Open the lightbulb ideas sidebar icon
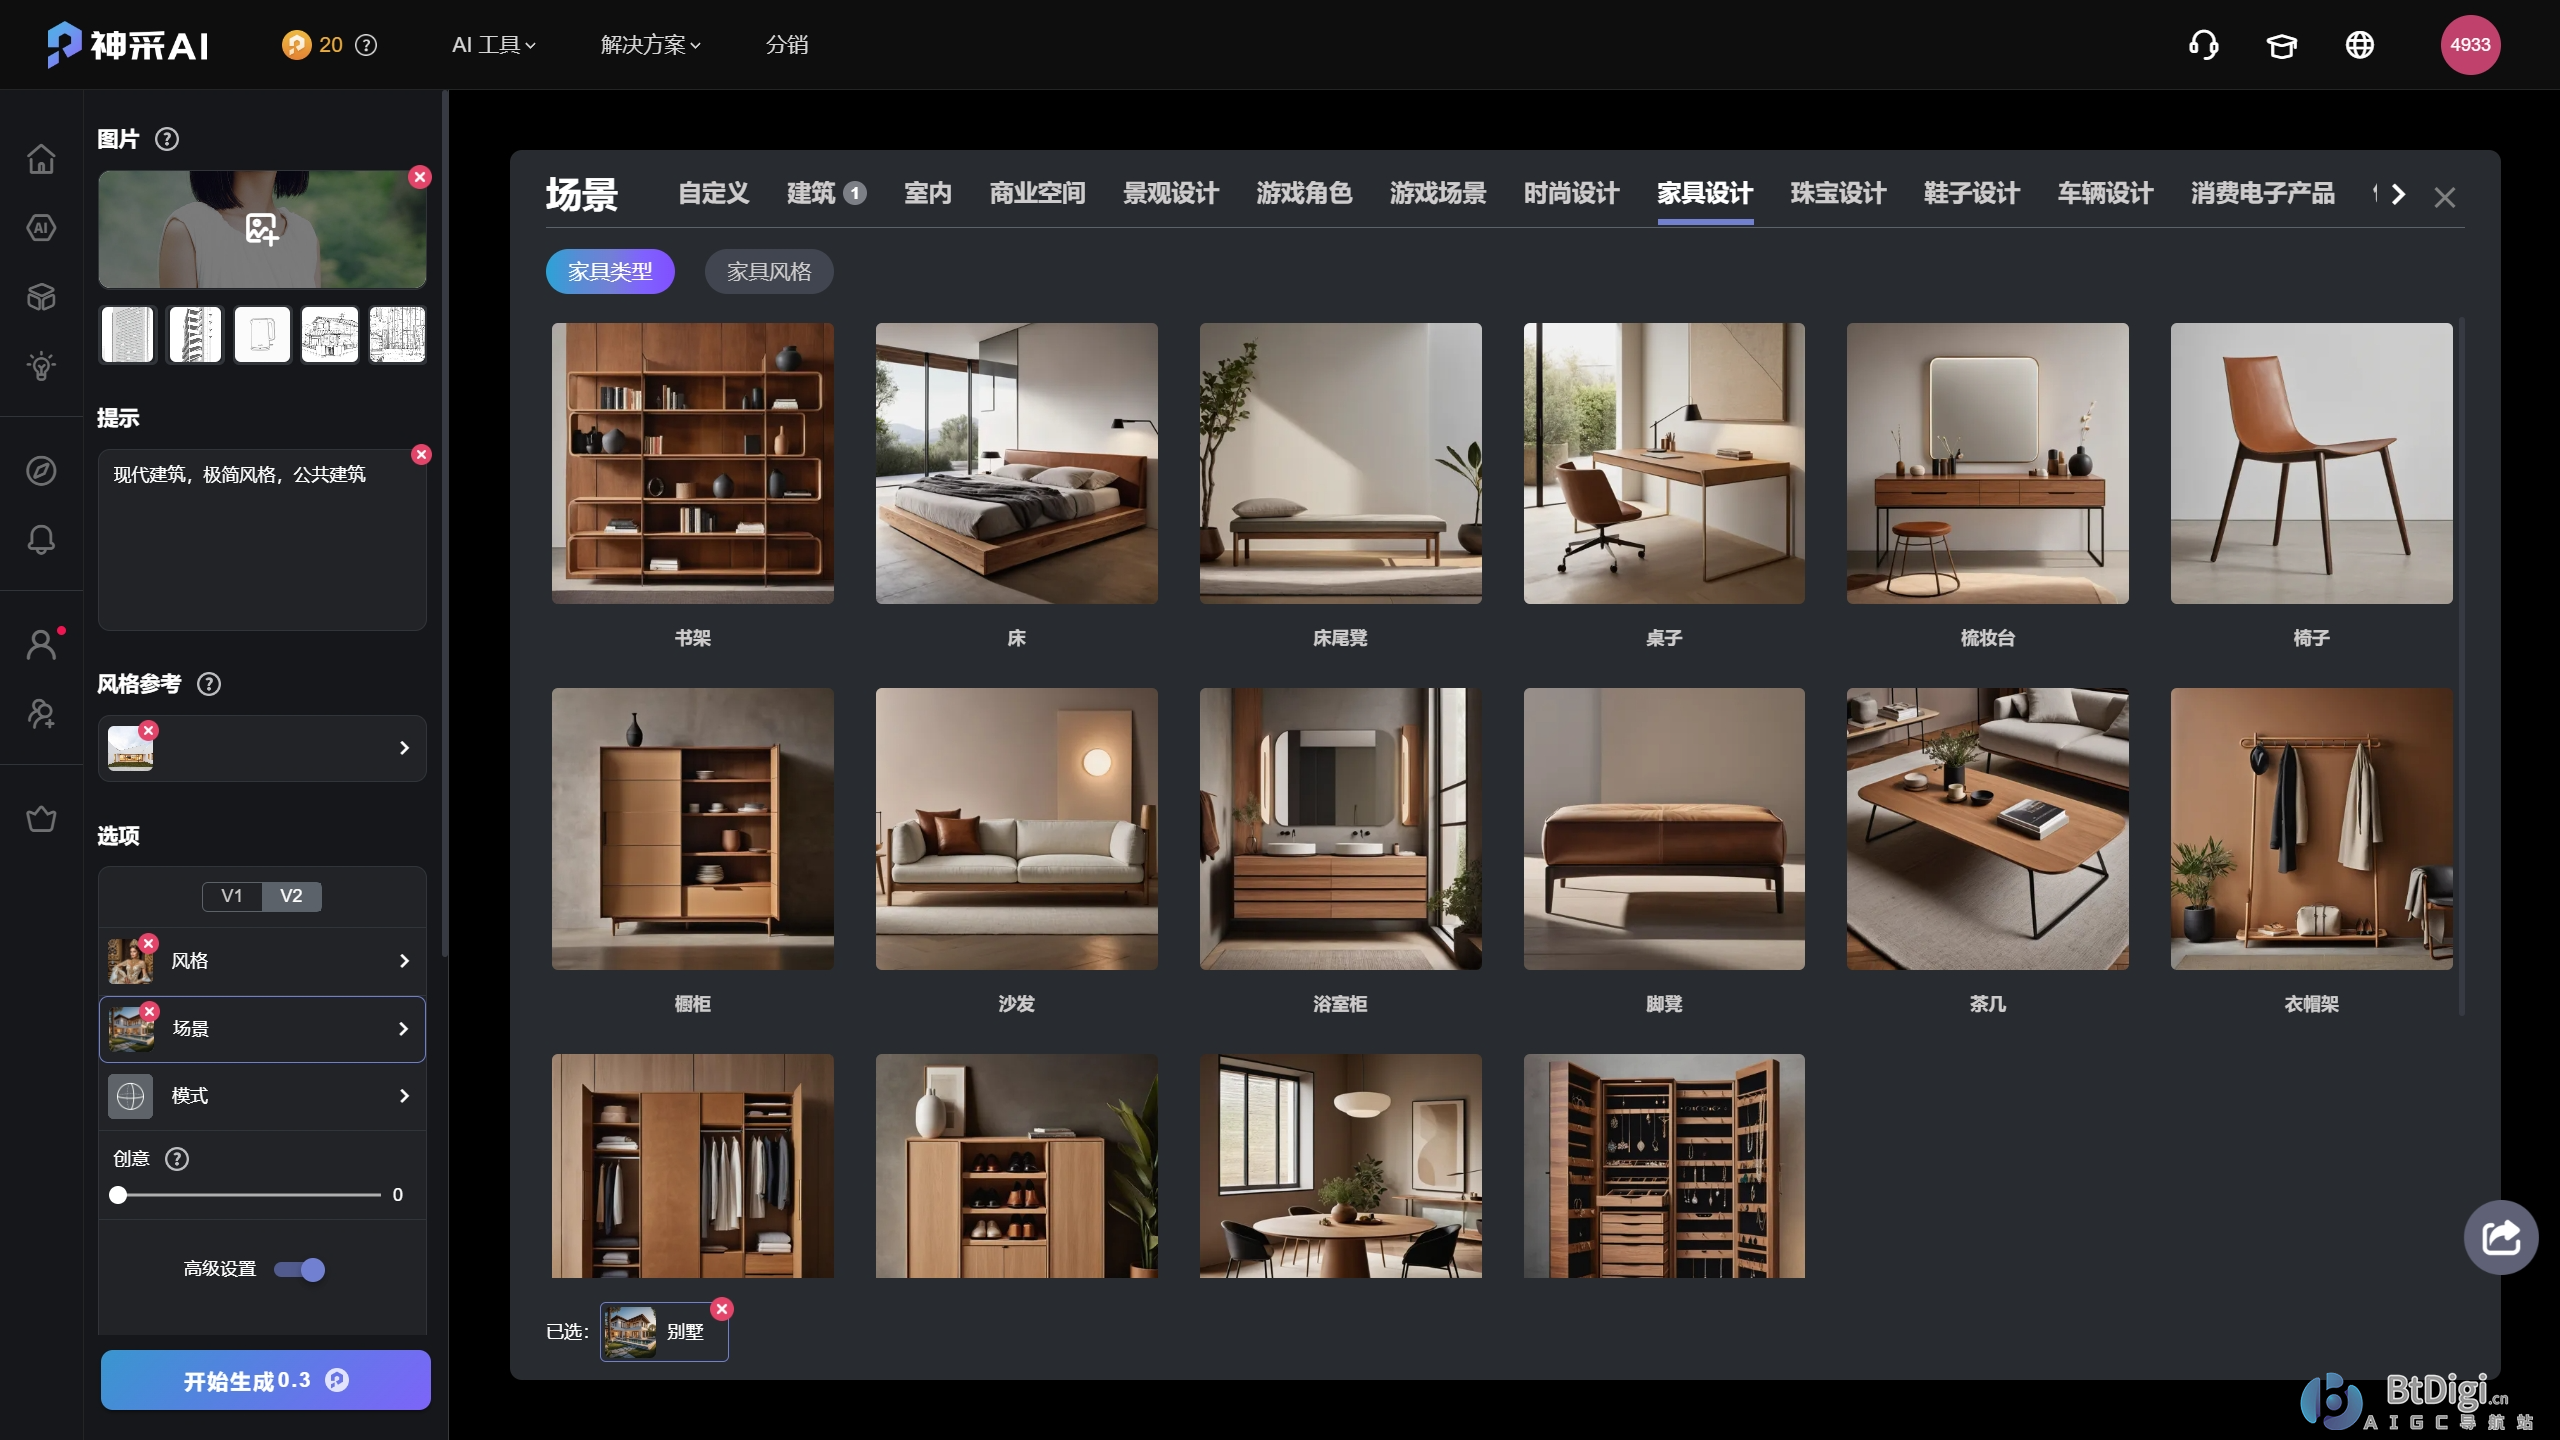The height and width of the screenshot is (1440, 2560). click(x=41, y=366)
